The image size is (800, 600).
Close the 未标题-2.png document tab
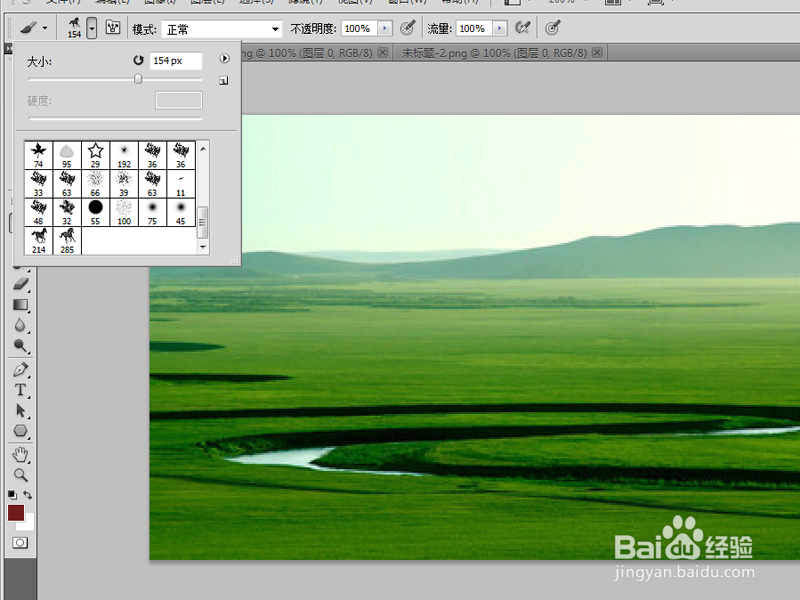click(597, 52)
